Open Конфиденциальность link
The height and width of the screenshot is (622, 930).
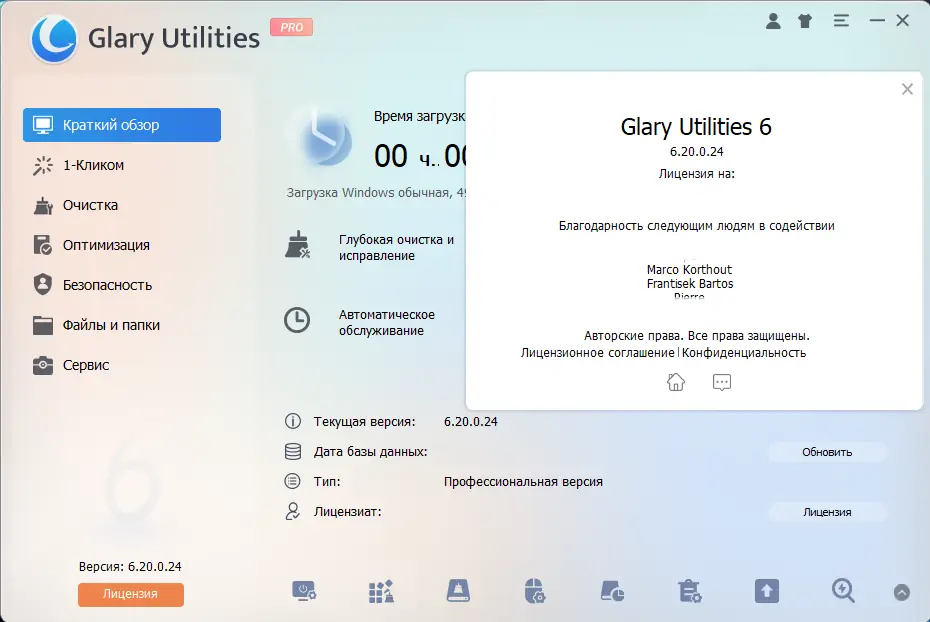pyautogui.click(x=744, y=353)
